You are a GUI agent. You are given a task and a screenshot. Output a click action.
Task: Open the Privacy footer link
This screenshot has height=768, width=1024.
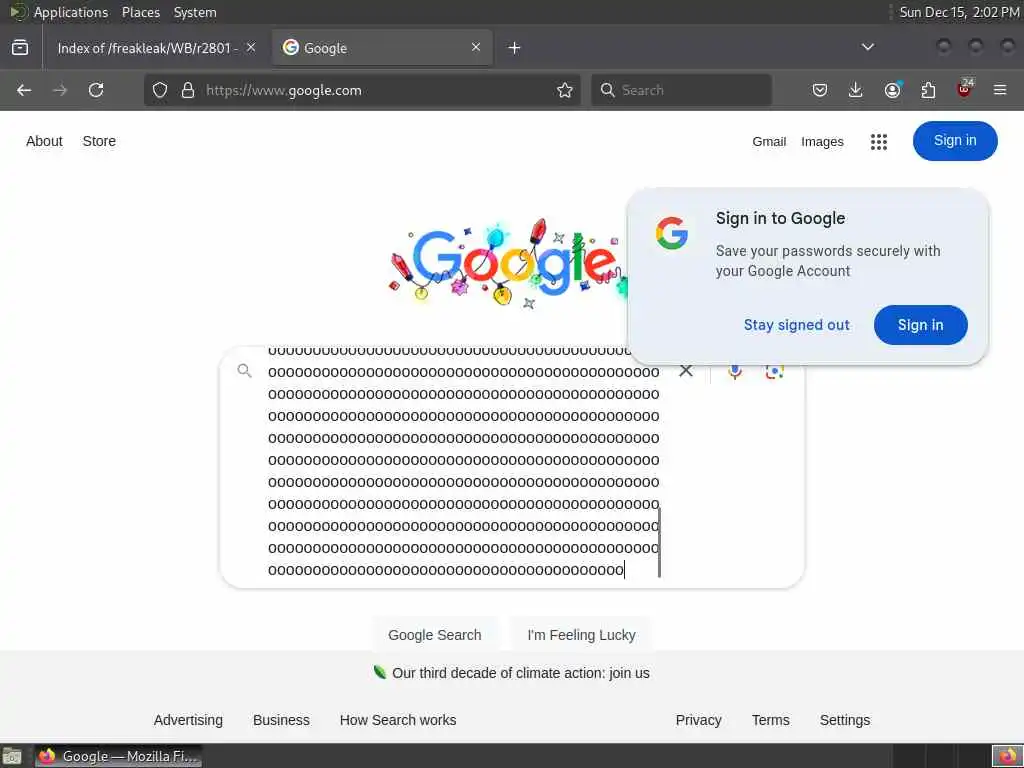[698, 720]
